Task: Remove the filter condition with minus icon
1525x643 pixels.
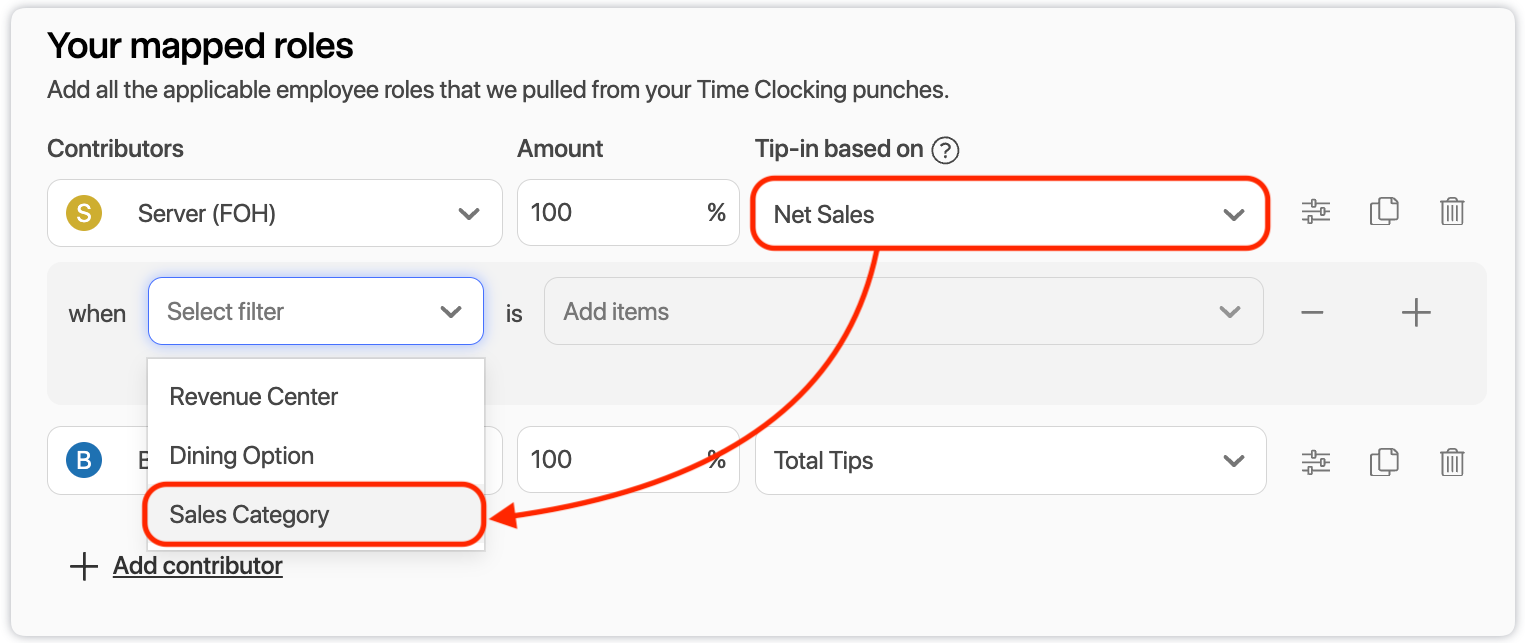Action: (1312, 312)
